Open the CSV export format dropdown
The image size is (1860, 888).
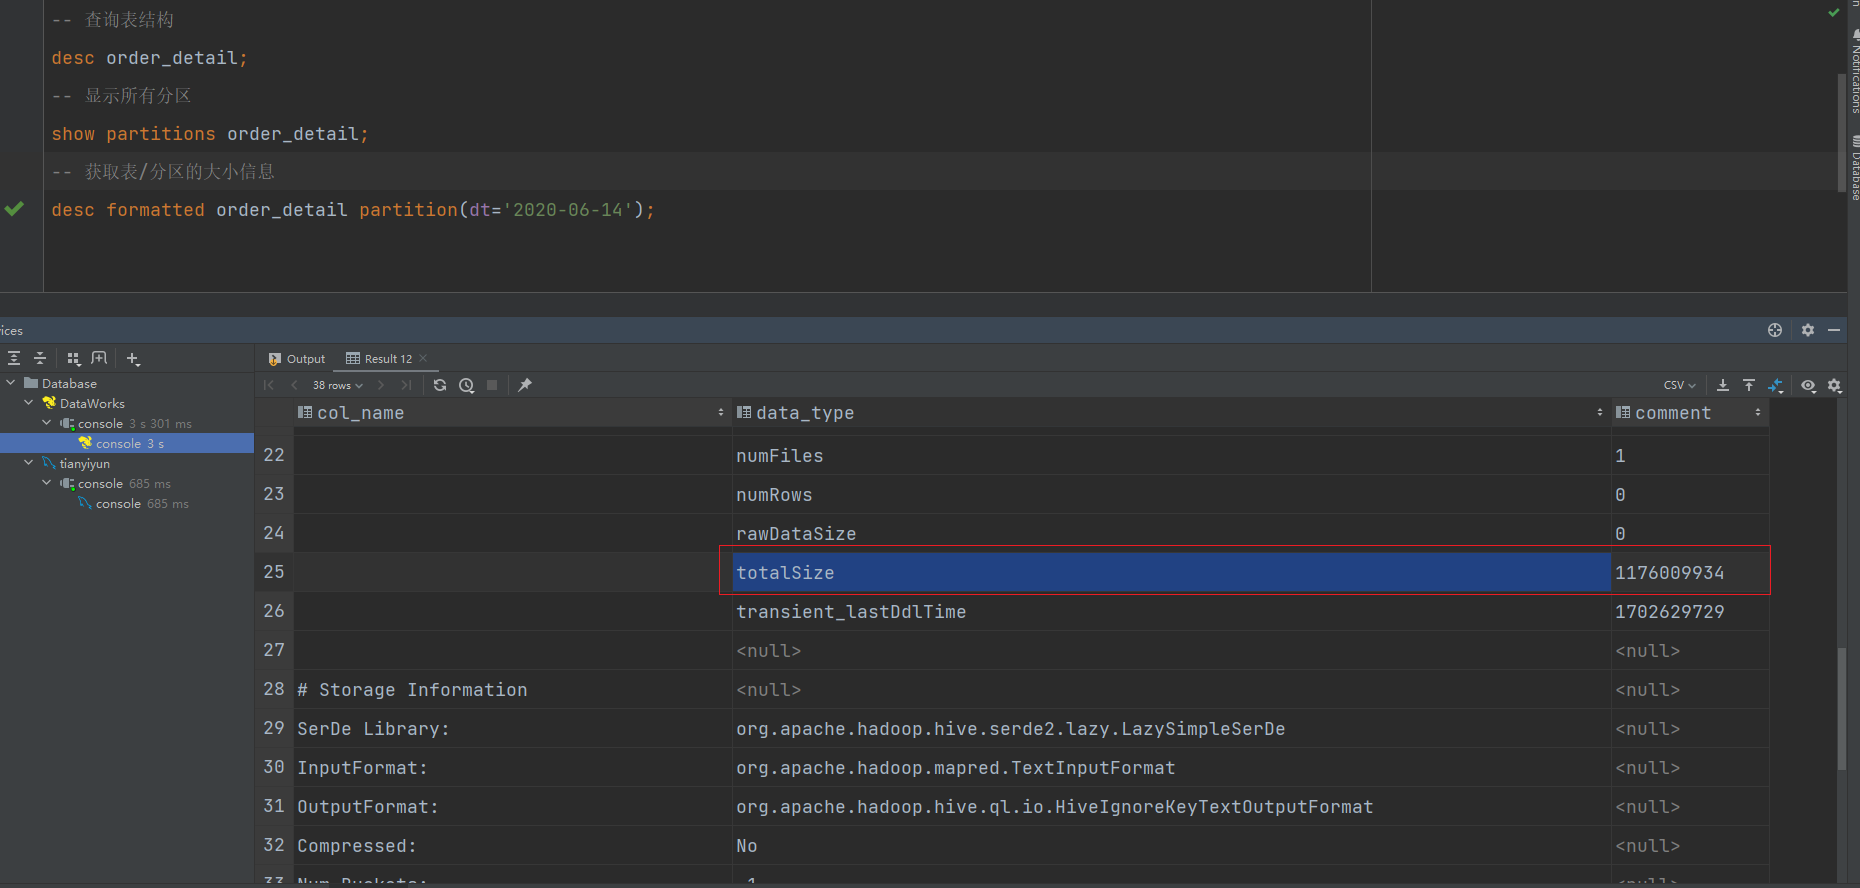click(1680, 385)
